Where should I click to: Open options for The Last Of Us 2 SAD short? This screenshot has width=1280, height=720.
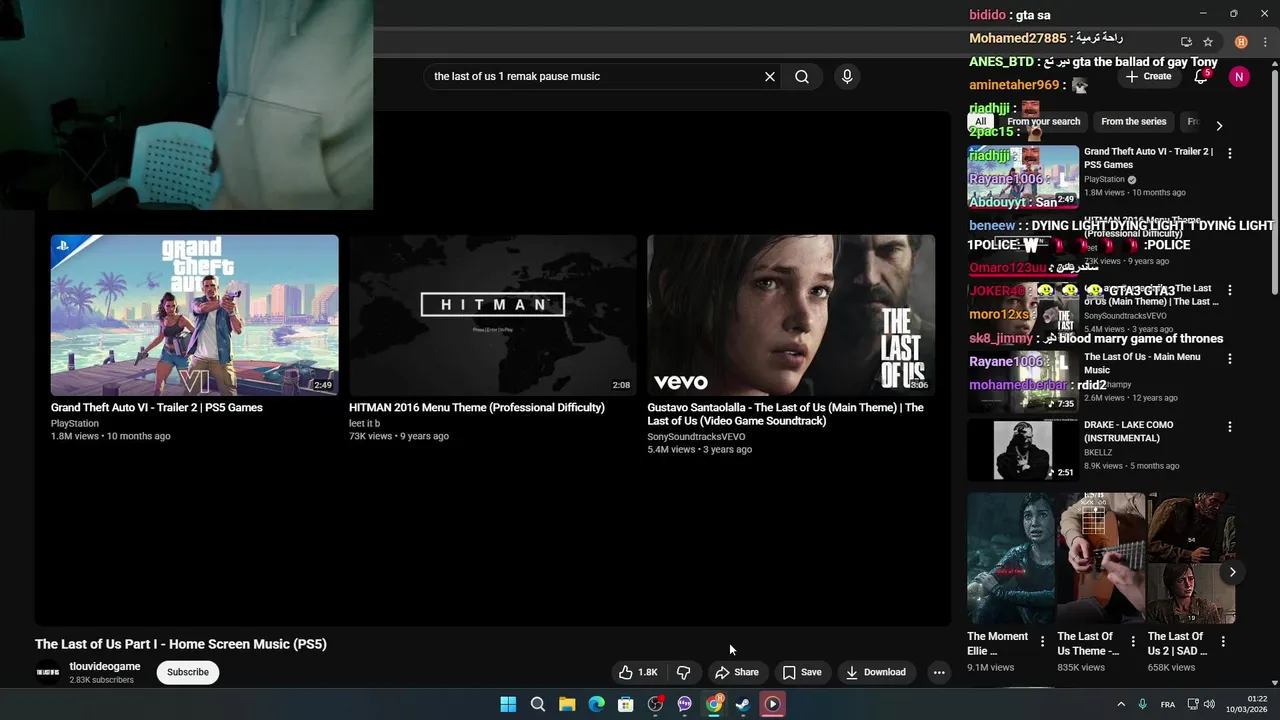click(x=1223, y=641)
